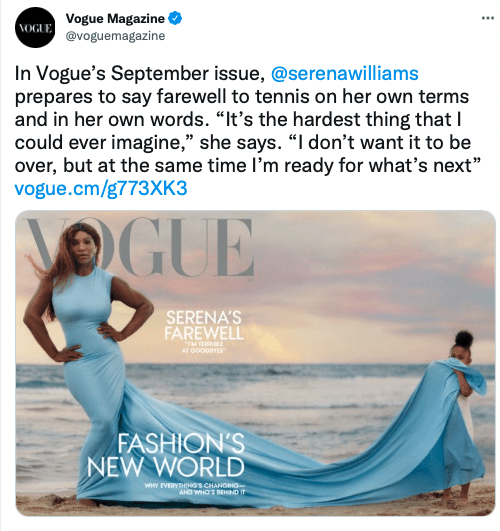Open the Vogue round profile avatar

click(35, 27)
